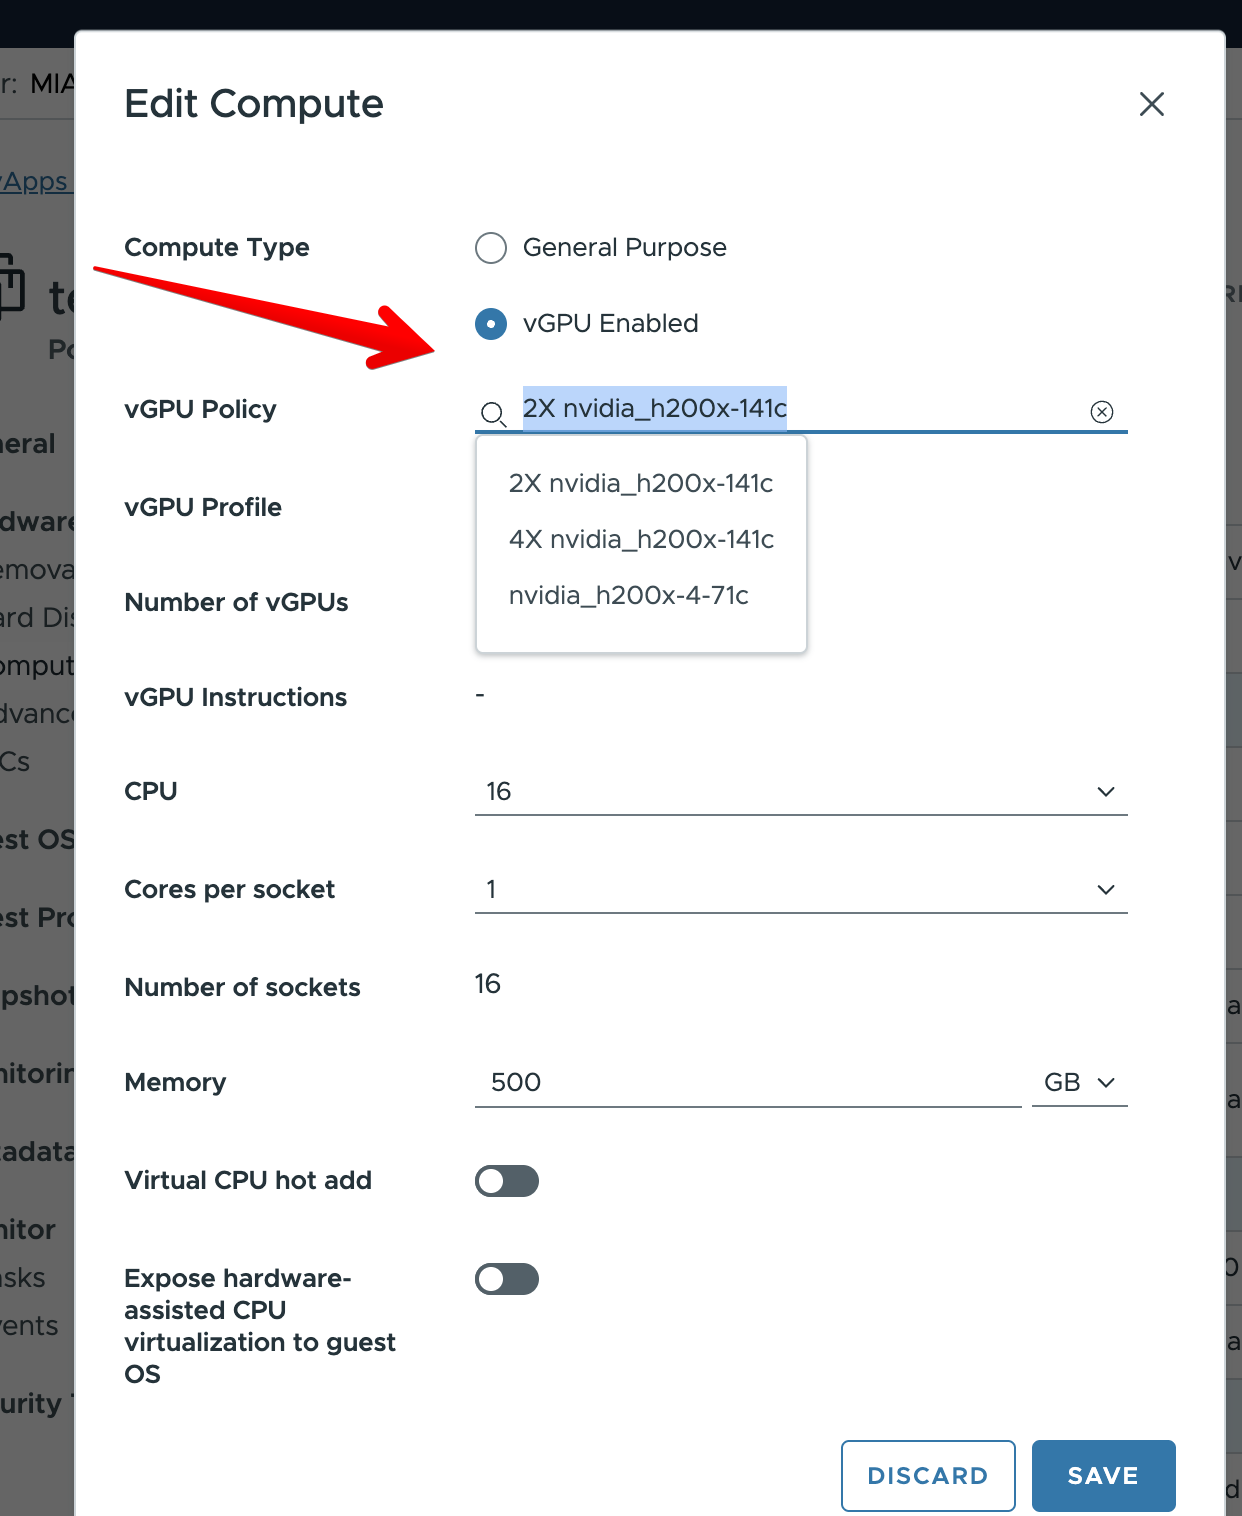Save the compute settings
This screenshot has width=1242, height=1516.
coord(1103,1475)
